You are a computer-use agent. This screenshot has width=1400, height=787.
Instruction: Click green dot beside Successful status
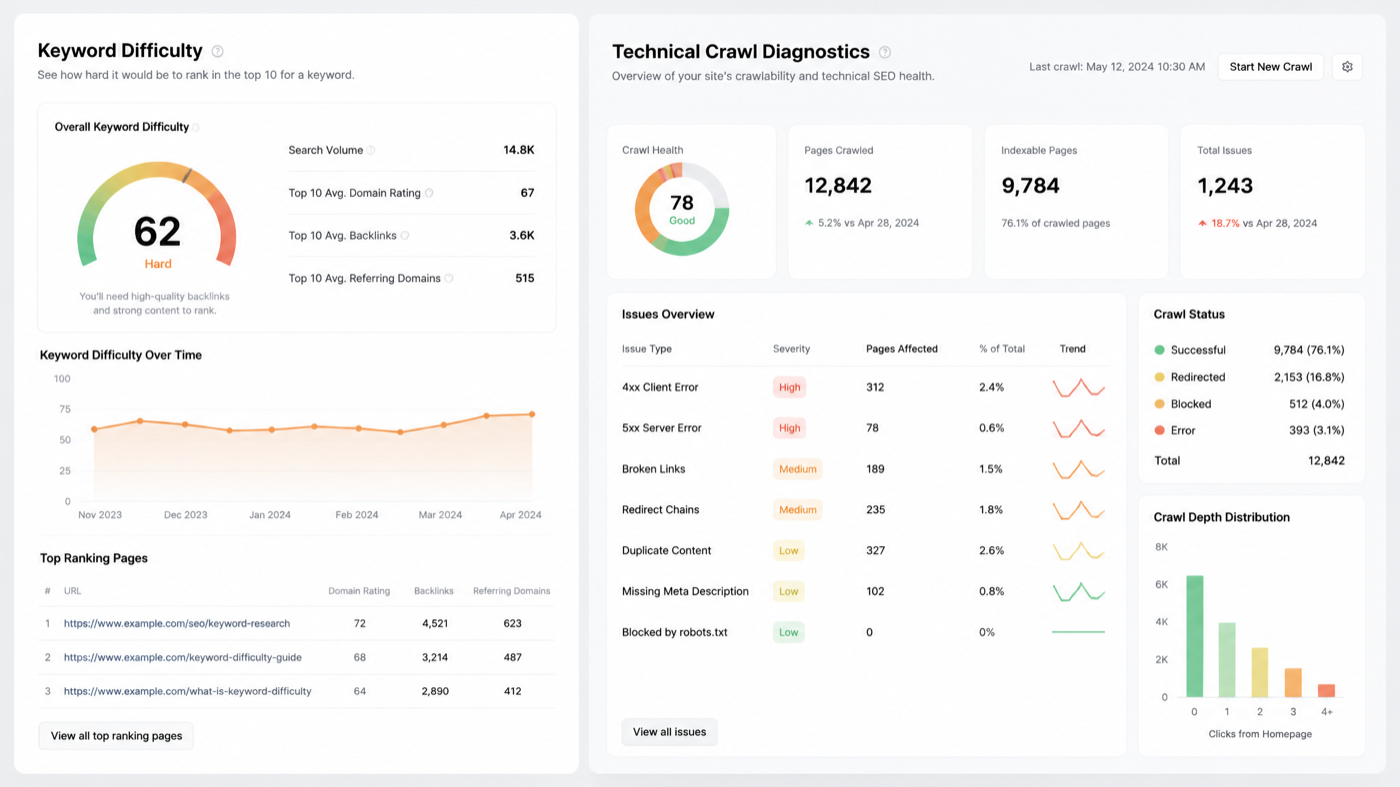(1159, 350)
